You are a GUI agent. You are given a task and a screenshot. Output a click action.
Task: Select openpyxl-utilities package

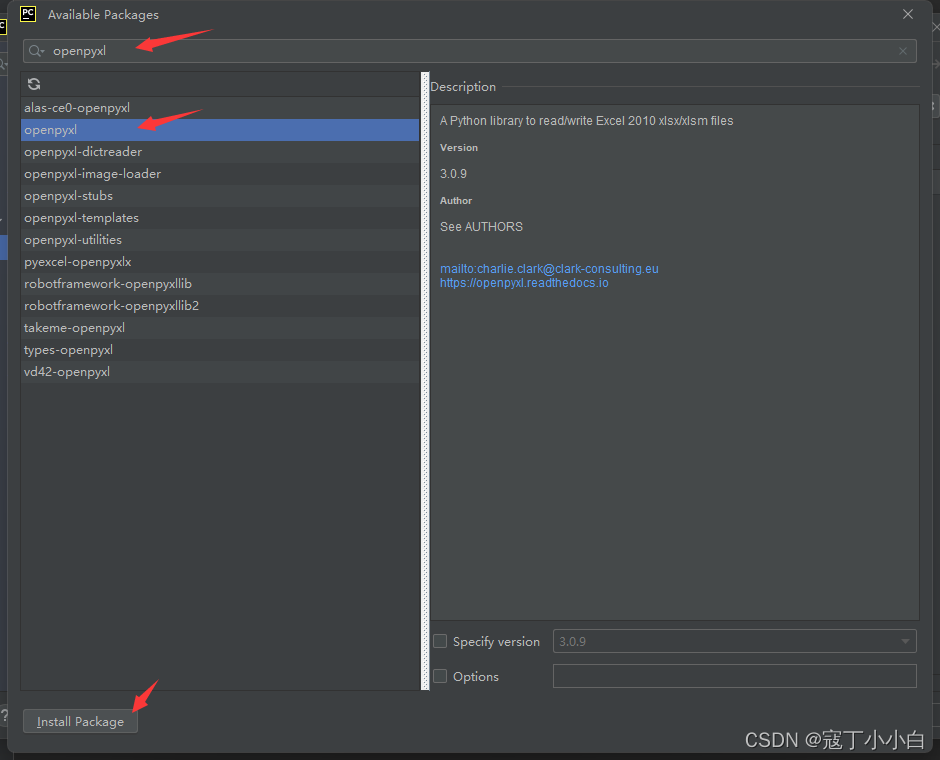click(220, 240)
